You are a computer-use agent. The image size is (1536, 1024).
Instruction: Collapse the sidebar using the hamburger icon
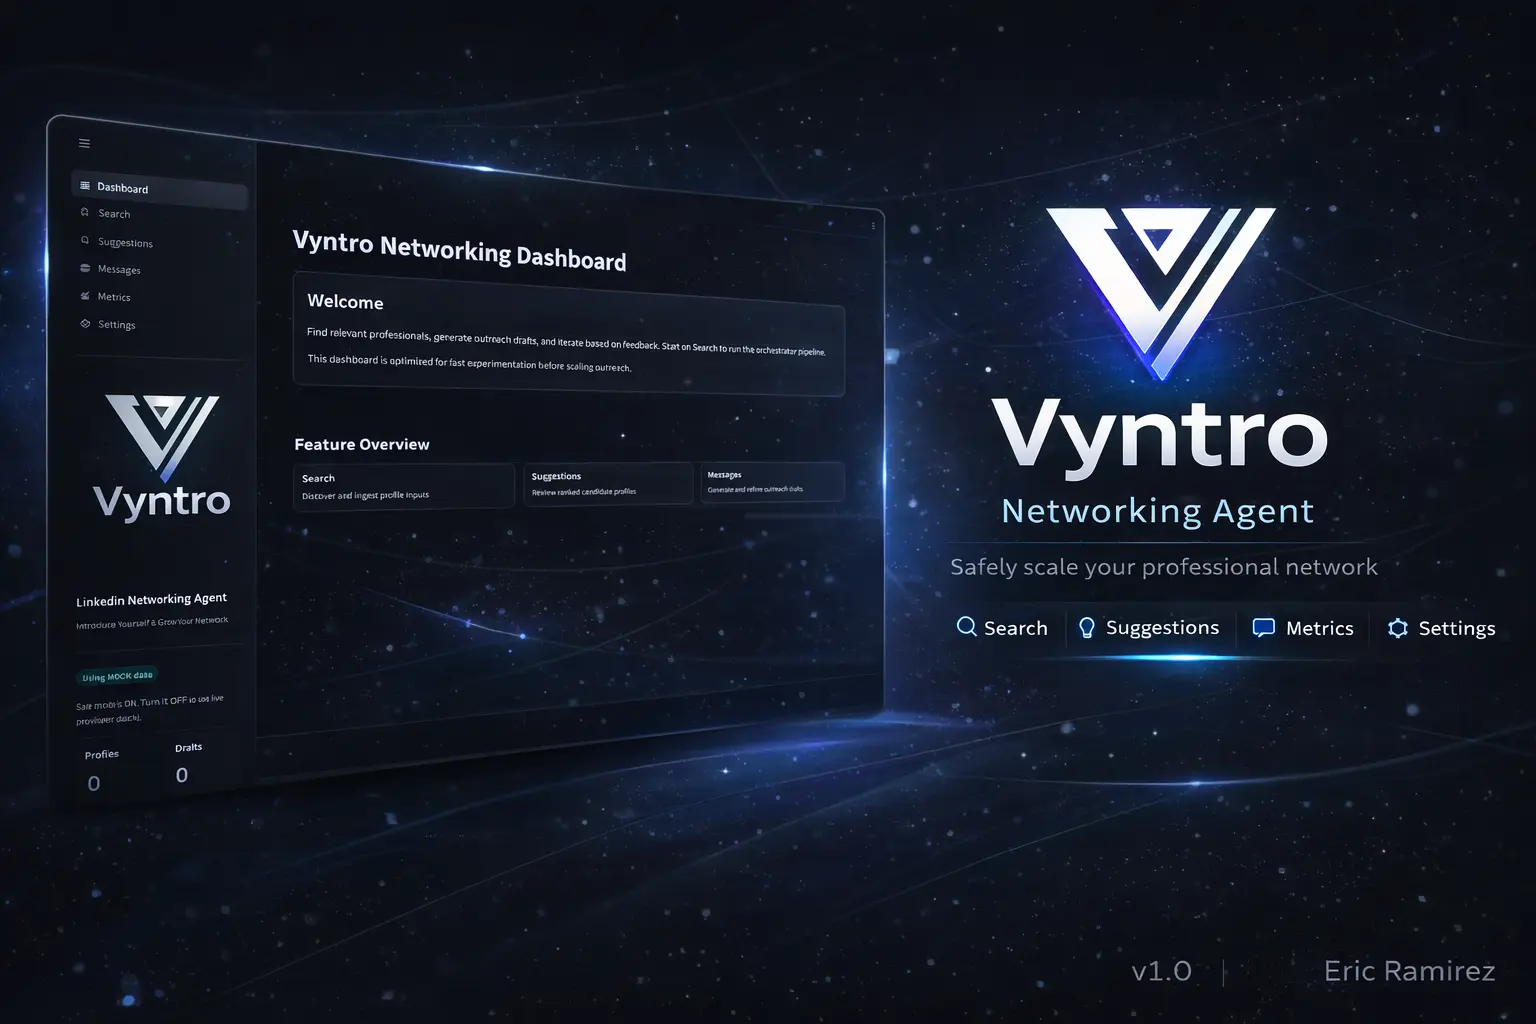[x=84, y=143]
